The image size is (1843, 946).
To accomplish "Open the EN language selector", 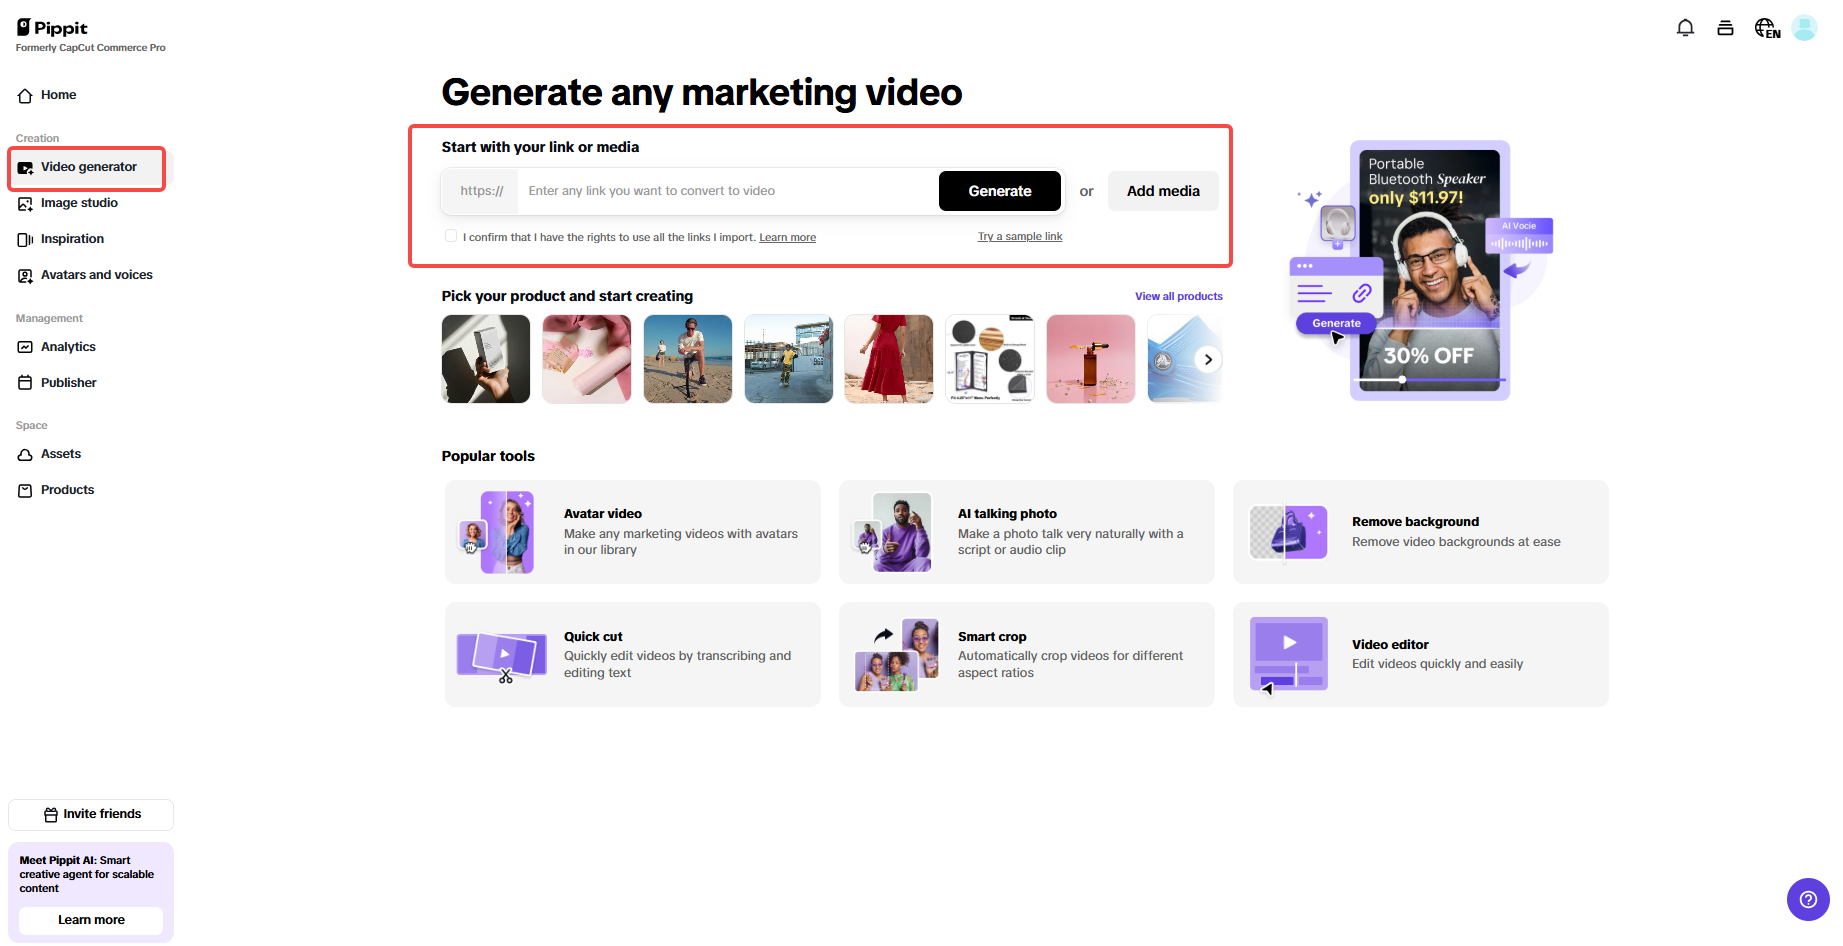I will 1766,27.
